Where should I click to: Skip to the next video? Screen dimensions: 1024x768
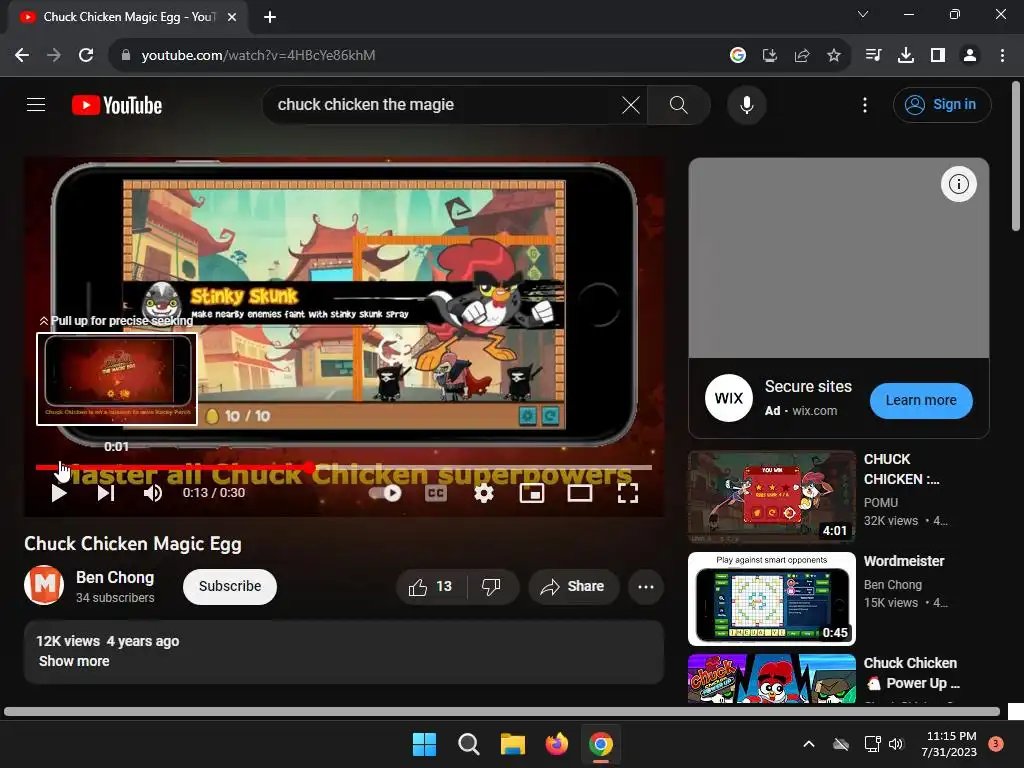tap(106, 493)
